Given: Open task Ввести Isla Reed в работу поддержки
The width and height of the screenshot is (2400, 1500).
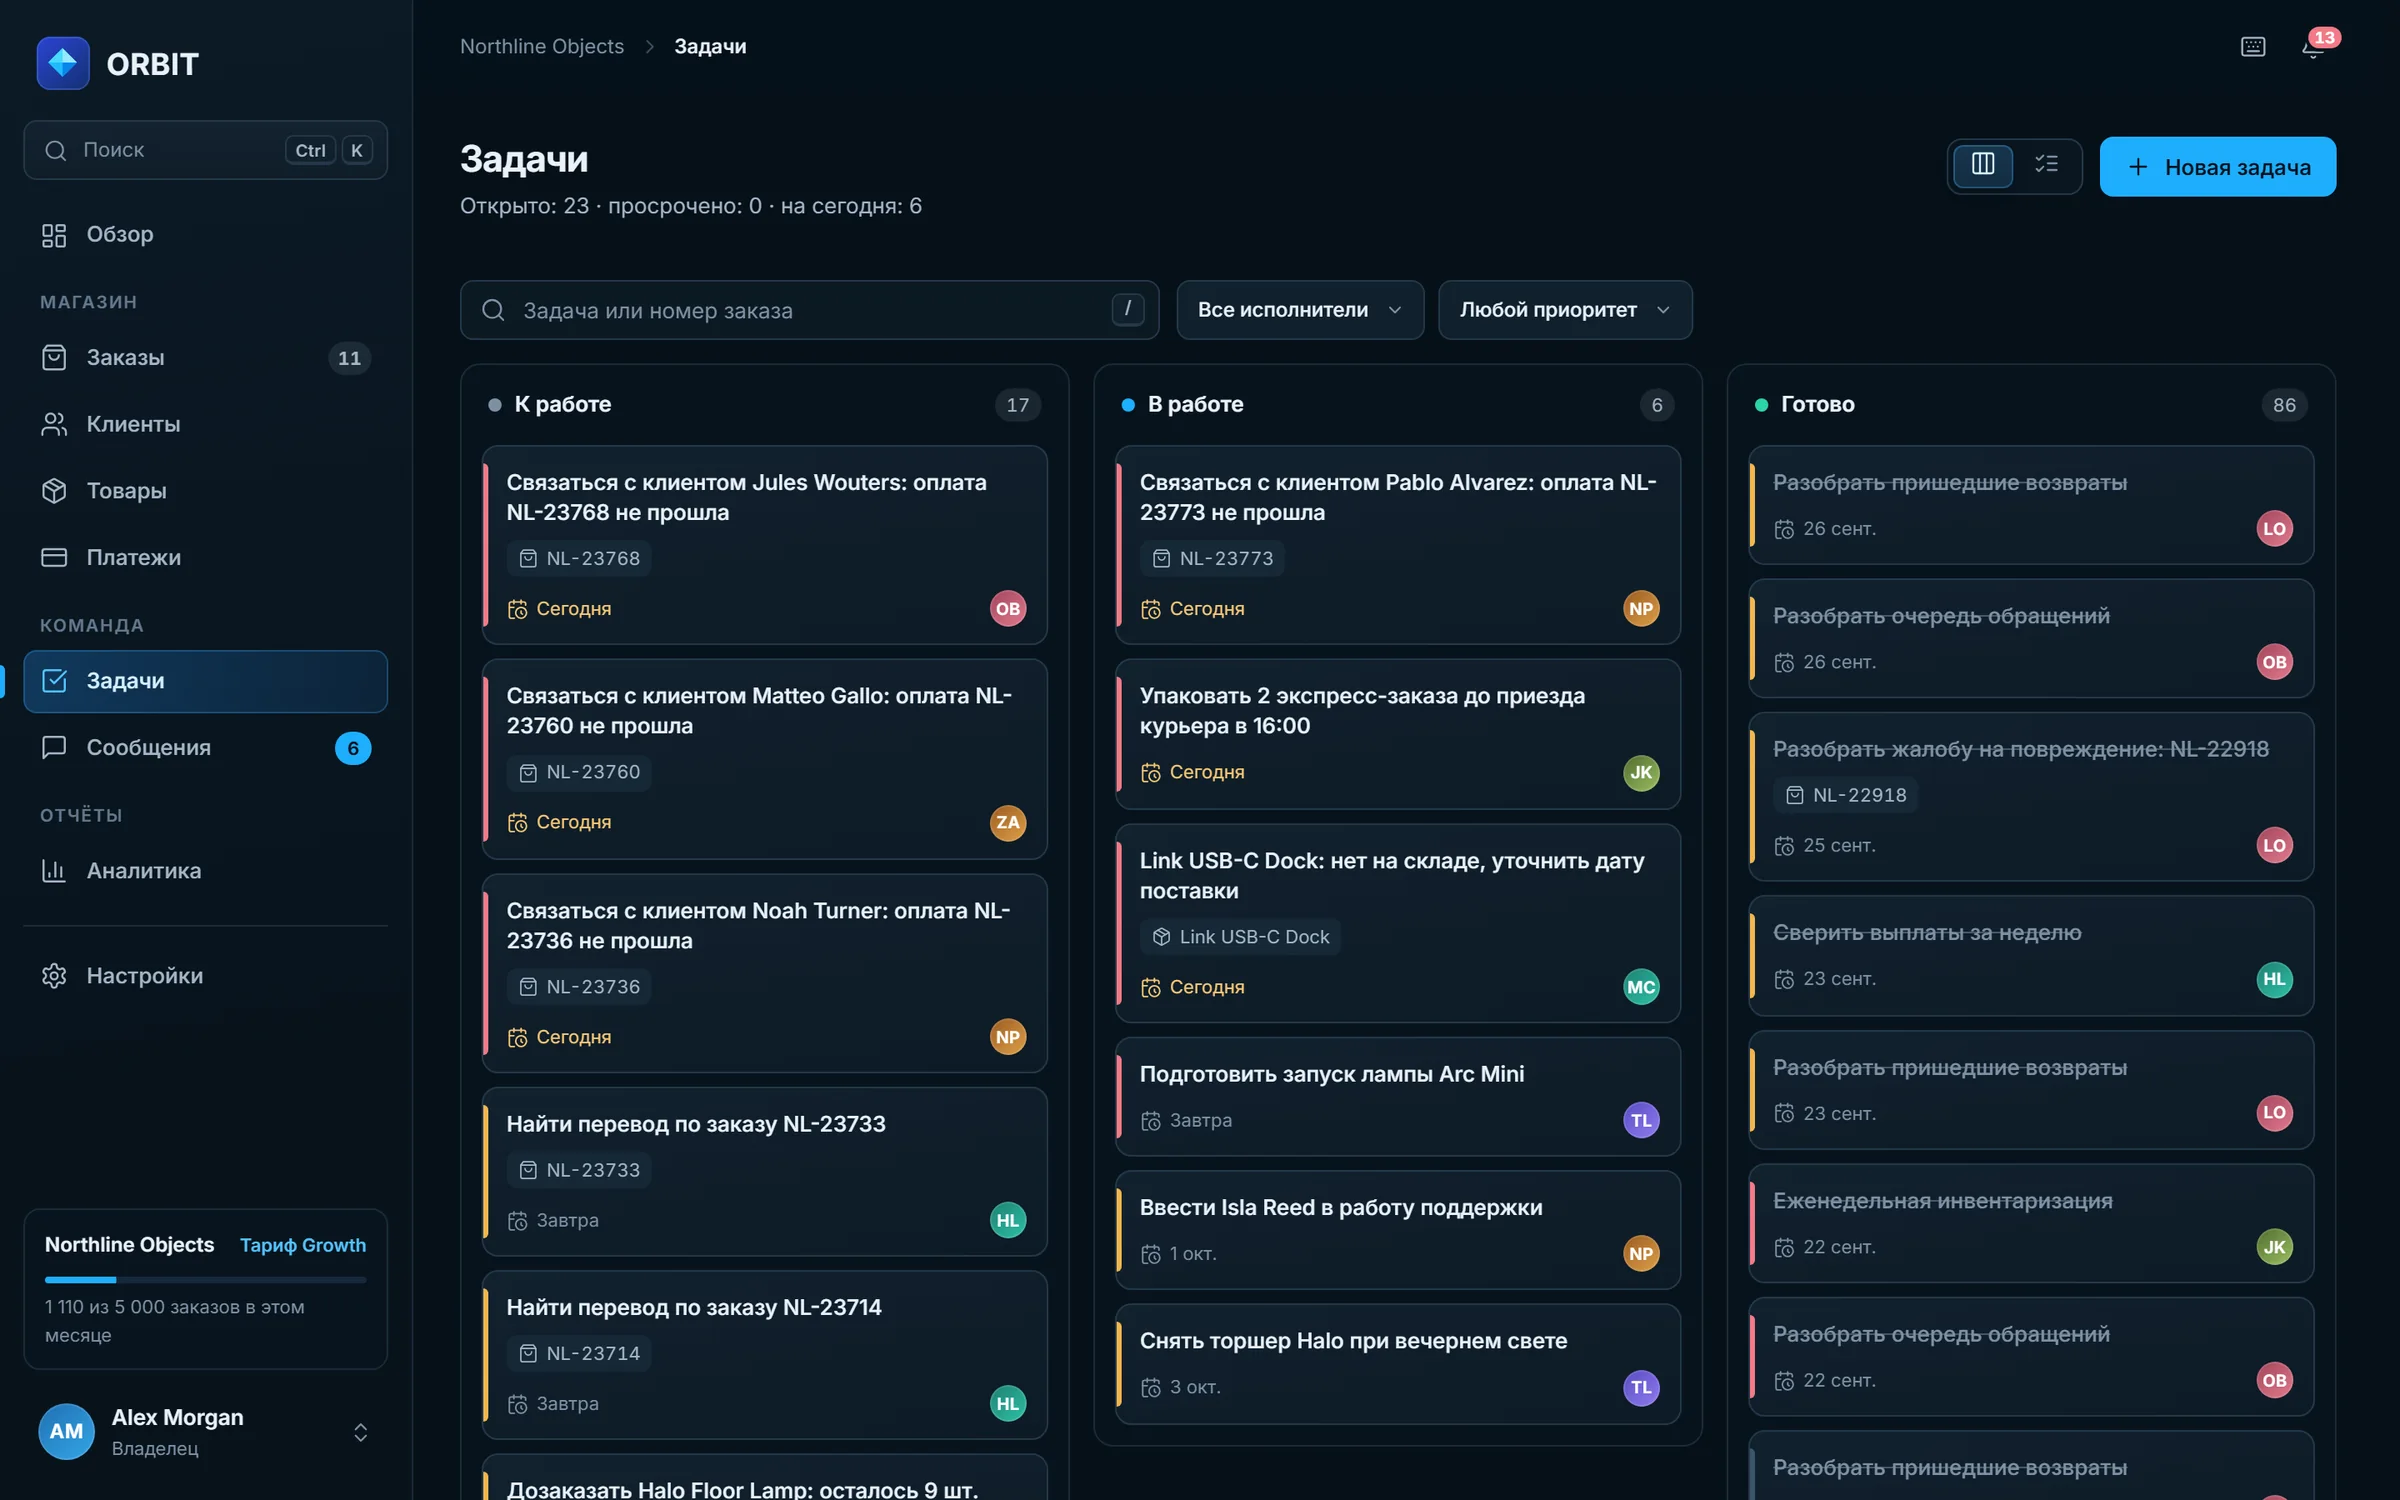Looking at the screenshot, I should click(1397, 1230).
